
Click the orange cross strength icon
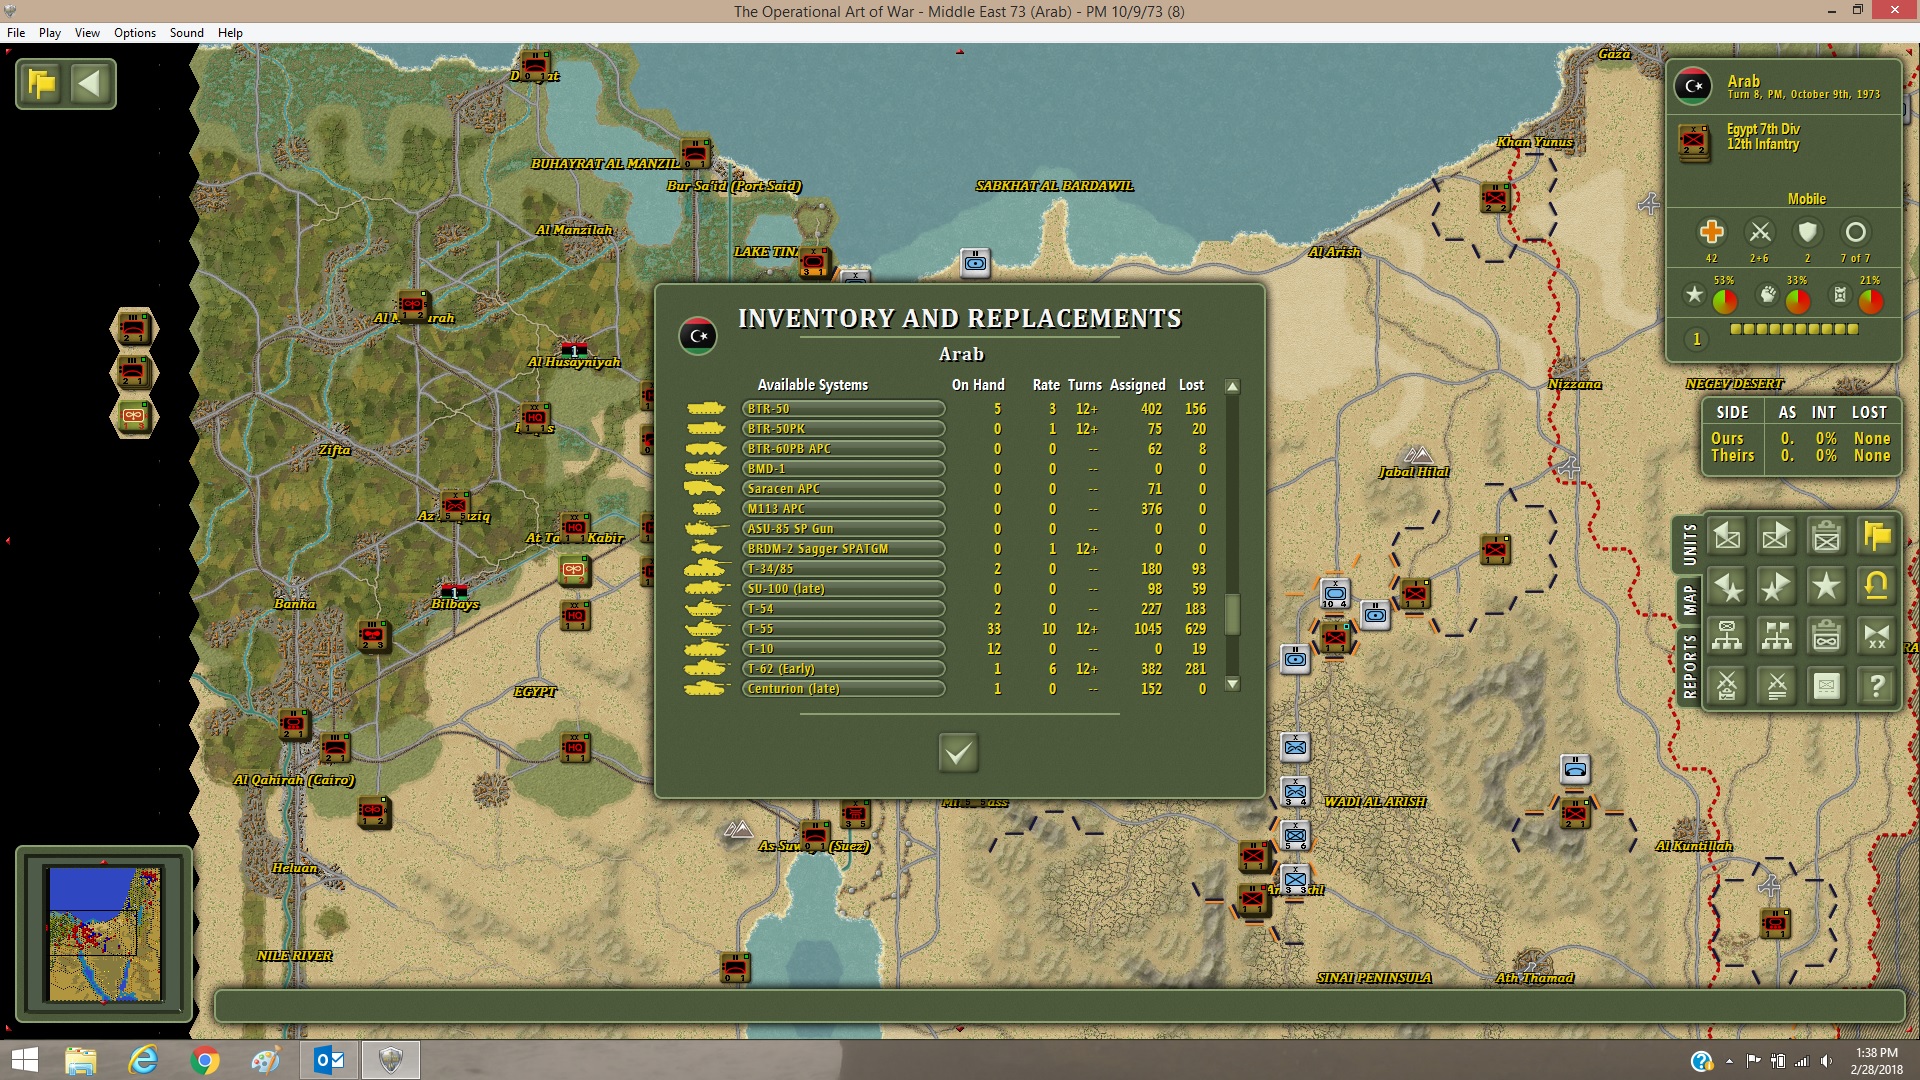click(1711, 232)
